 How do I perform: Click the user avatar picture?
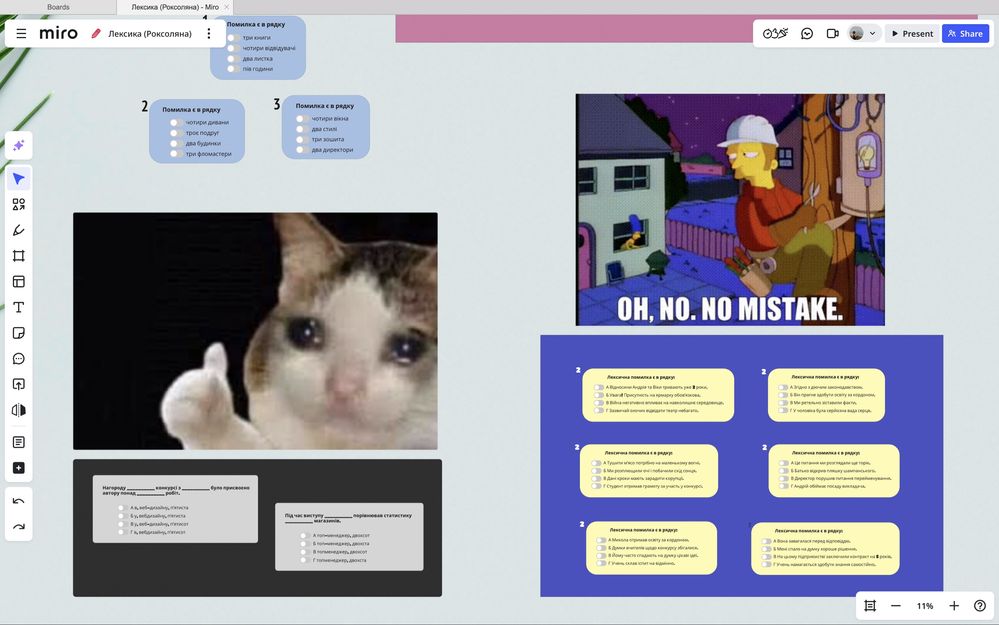[856, 33]
